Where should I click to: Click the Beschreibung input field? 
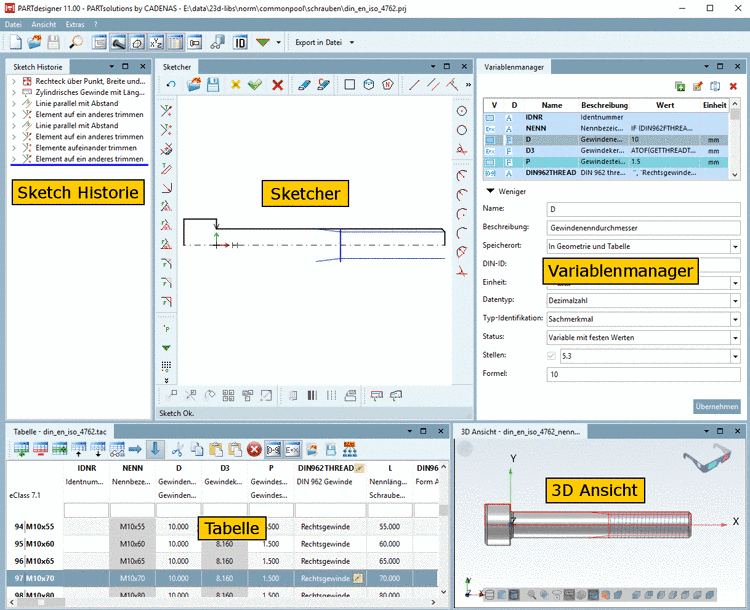coord(643,228)
